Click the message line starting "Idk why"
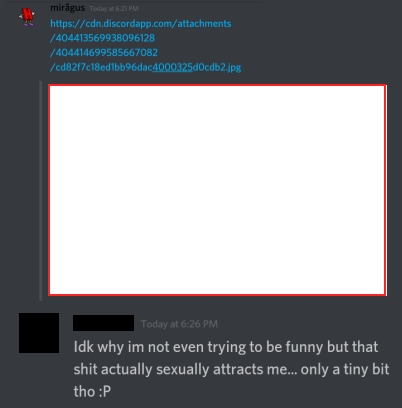This screenshot has height=408, width=402. tap(226, 347)
